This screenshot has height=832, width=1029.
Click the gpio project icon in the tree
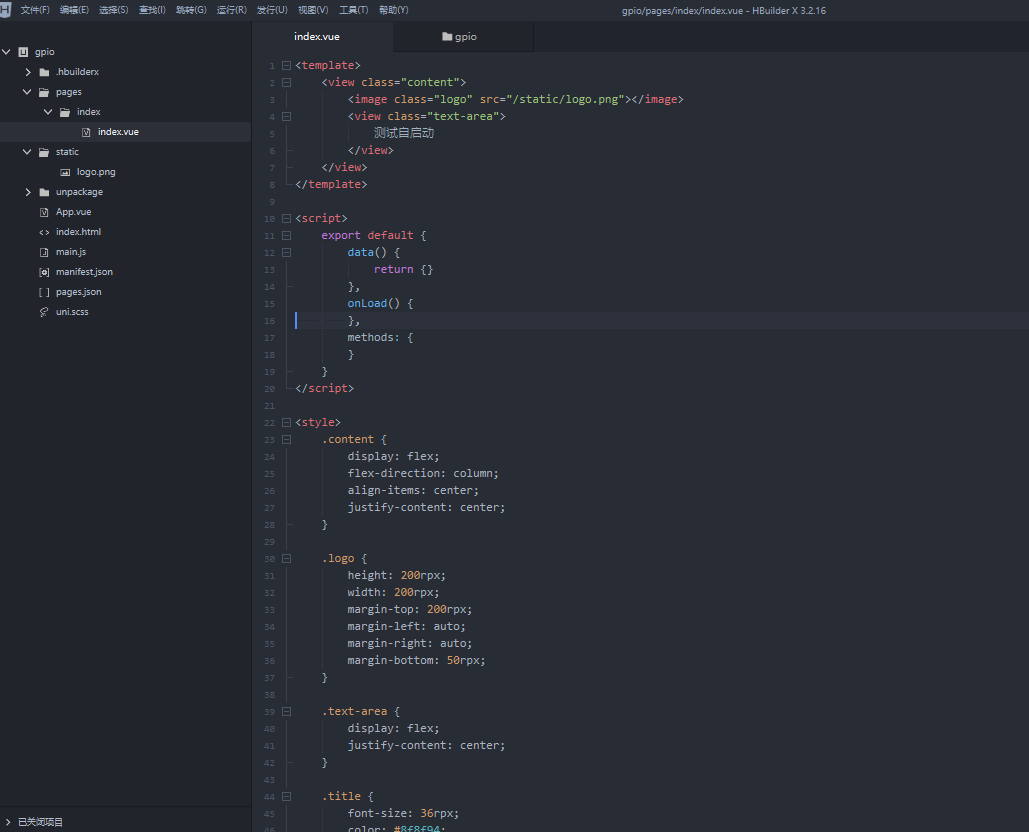point(23,52)
